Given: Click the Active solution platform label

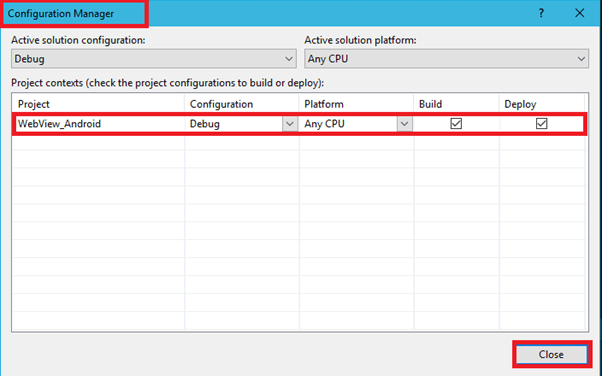Looking at the screenshot, I should tap(360, 40).
